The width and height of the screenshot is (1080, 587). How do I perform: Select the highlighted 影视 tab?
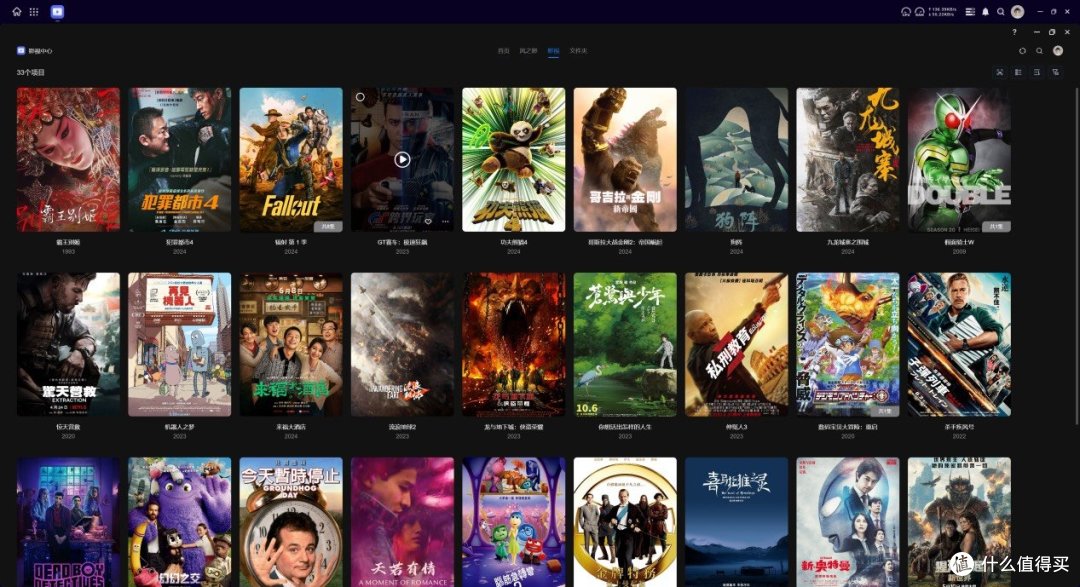[x=553, y=51]
